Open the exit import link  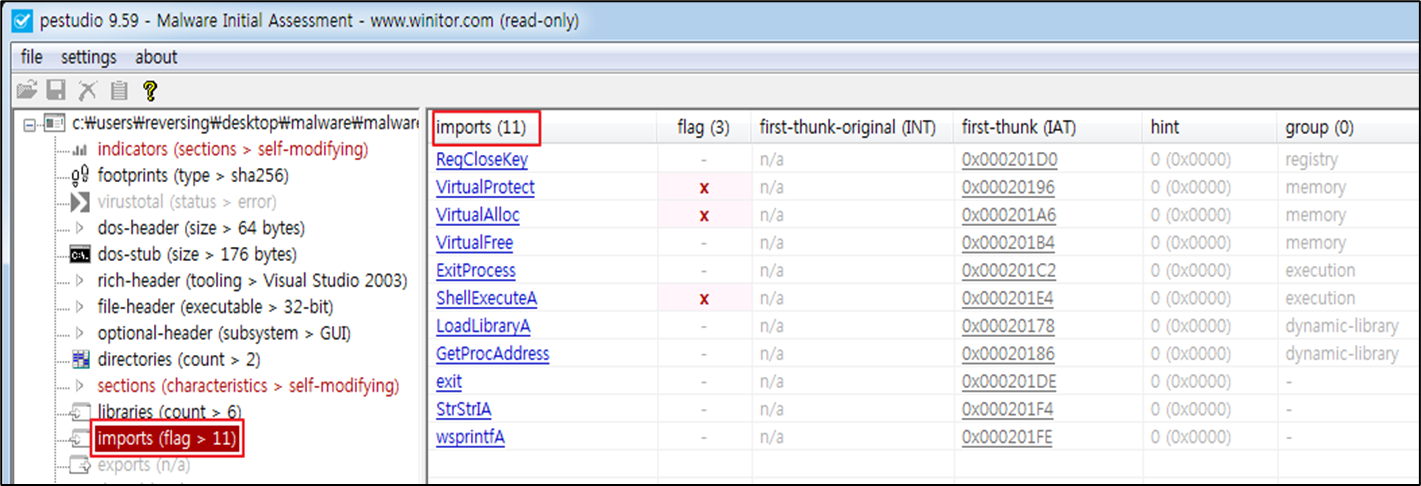pos(449,381)
